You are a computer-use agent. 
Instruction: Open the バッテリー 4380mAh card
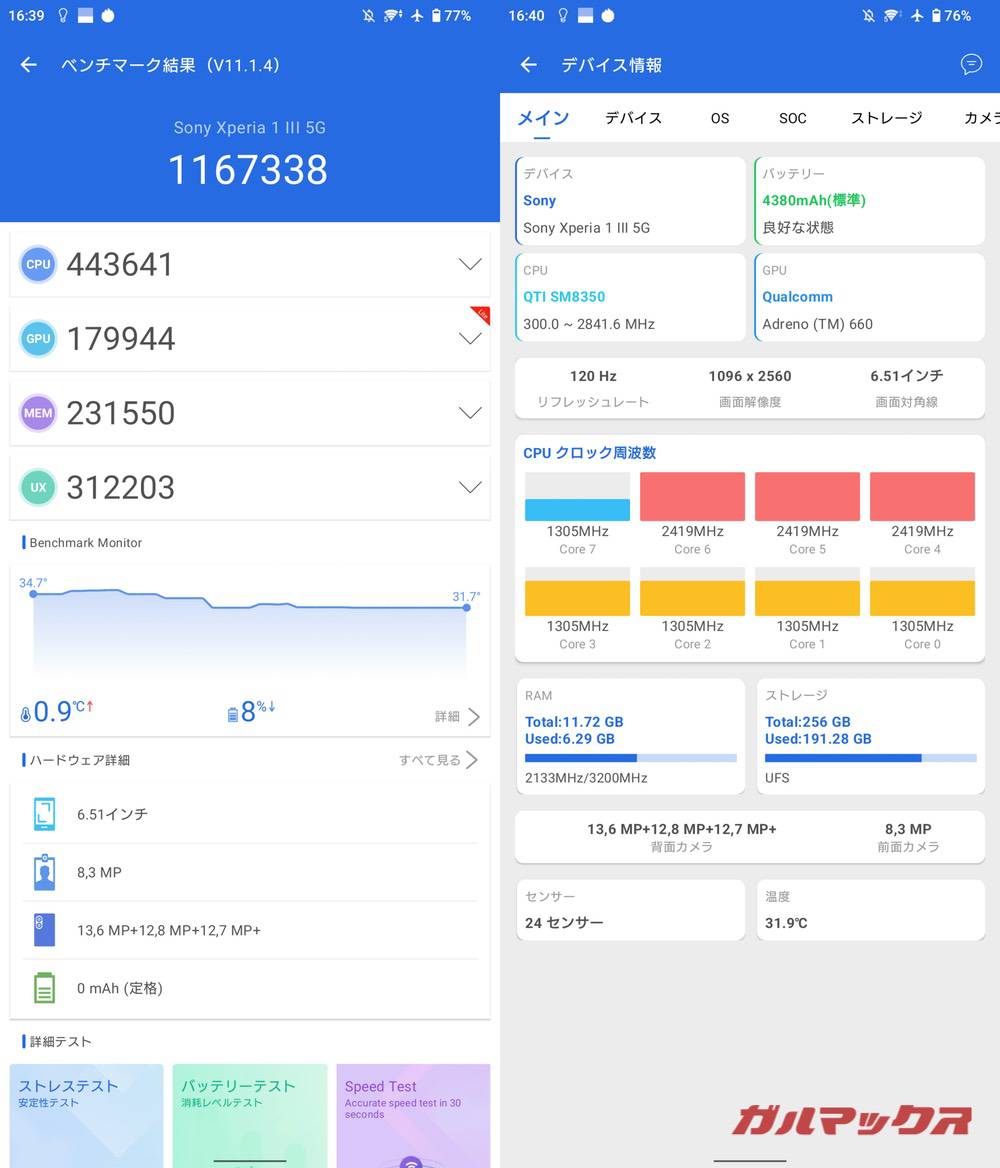point(870,200)
